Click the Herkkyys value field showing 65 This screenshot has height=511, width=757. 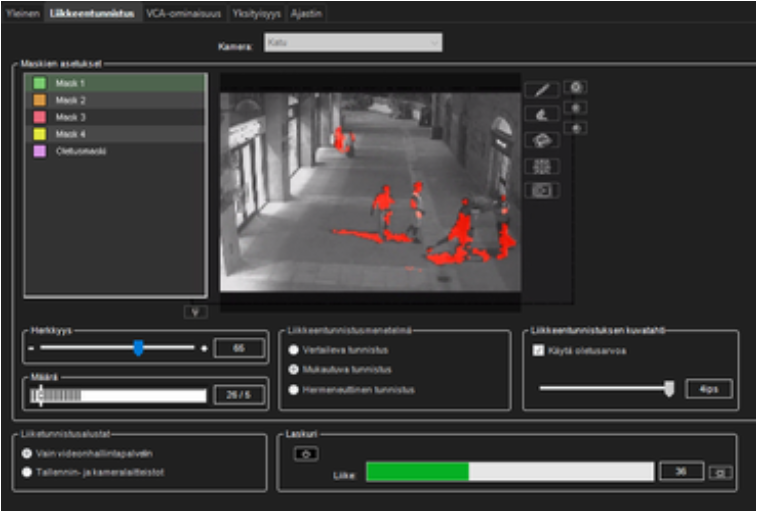pos(239,348)
